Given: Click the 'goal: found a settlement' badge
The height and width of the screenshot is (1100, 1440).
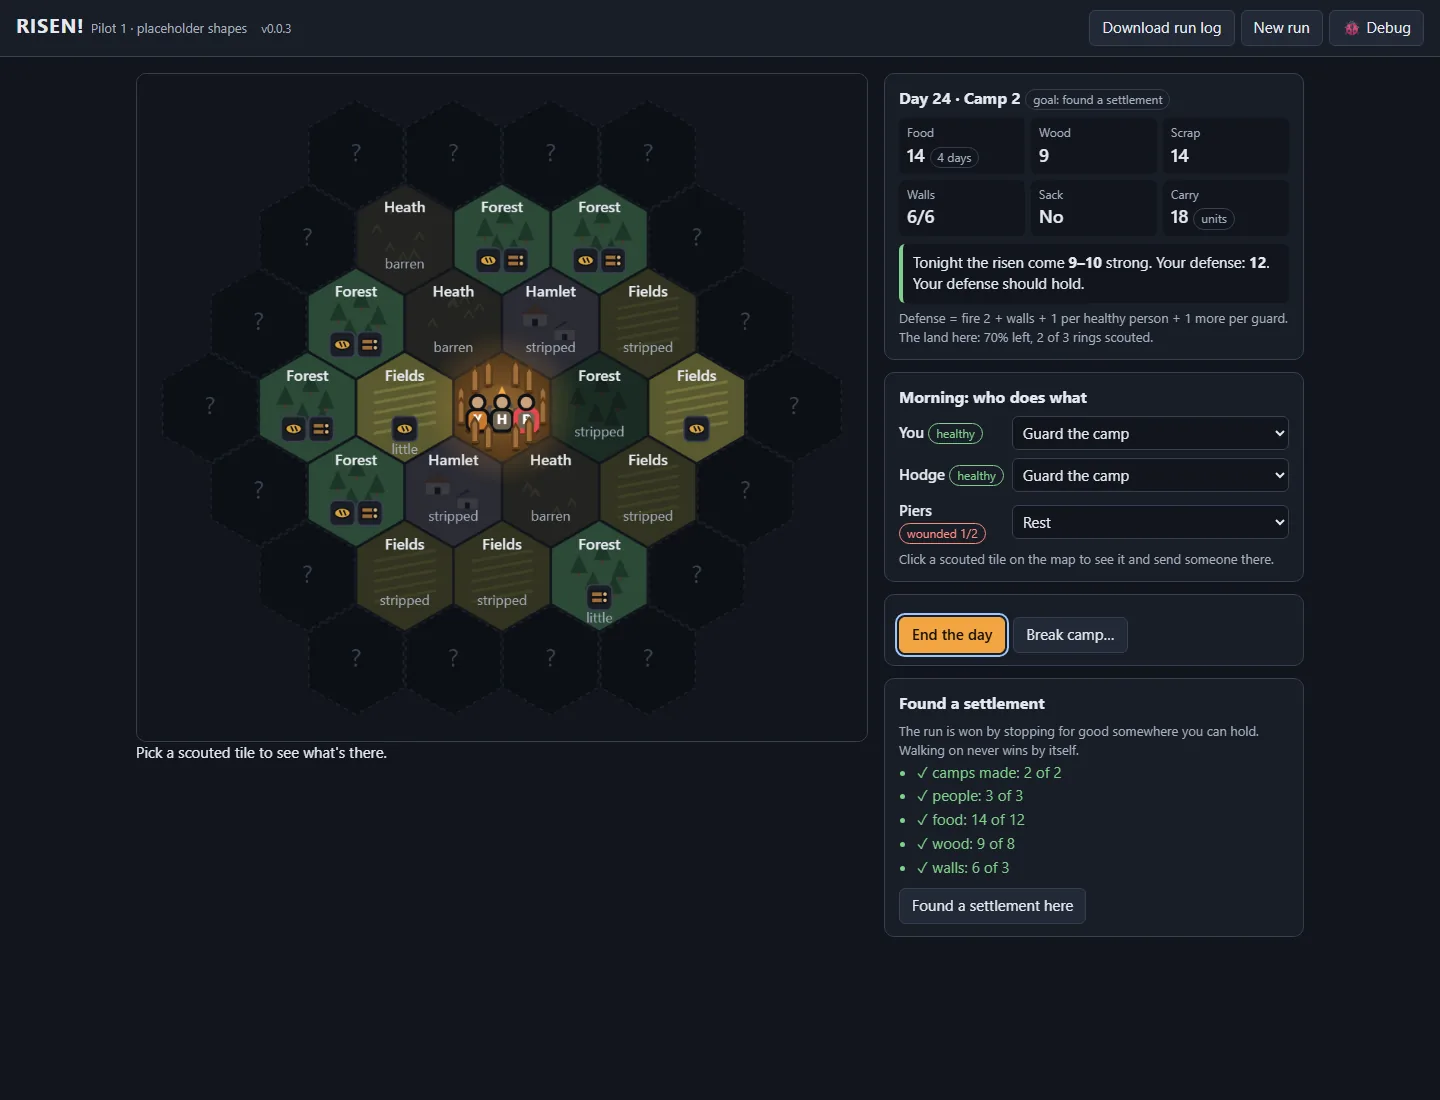Looking at the screenshot, I should (x=1097, y=100).
